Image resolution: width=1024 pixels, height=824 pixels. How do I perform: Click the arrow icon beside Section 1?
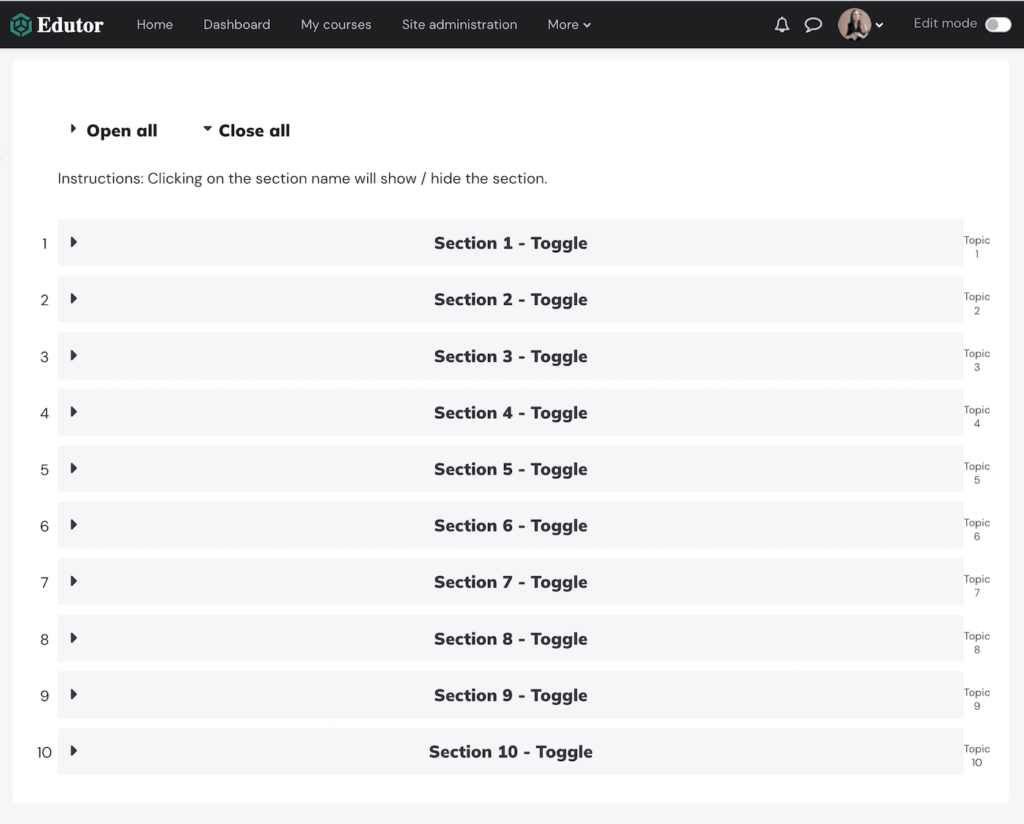[x=74, y=242]
